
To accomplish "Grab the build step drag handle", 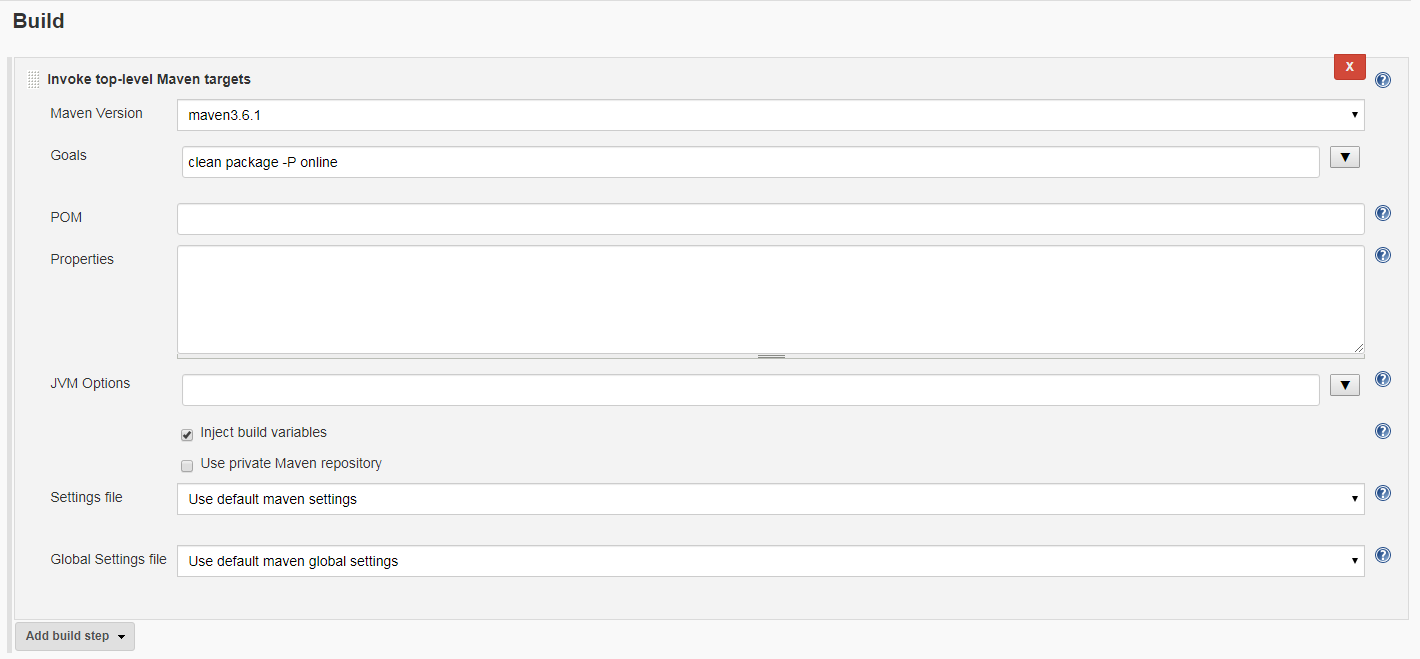I will [34, 79].
